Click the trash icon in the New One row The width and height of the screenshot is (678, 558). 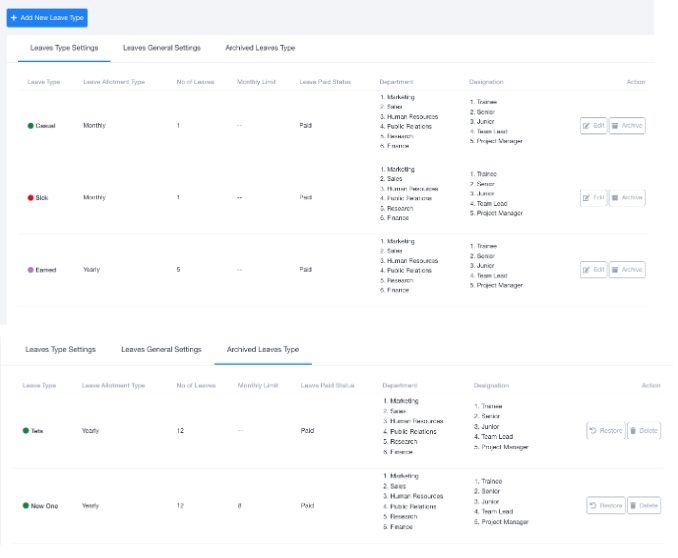[633, 506]
